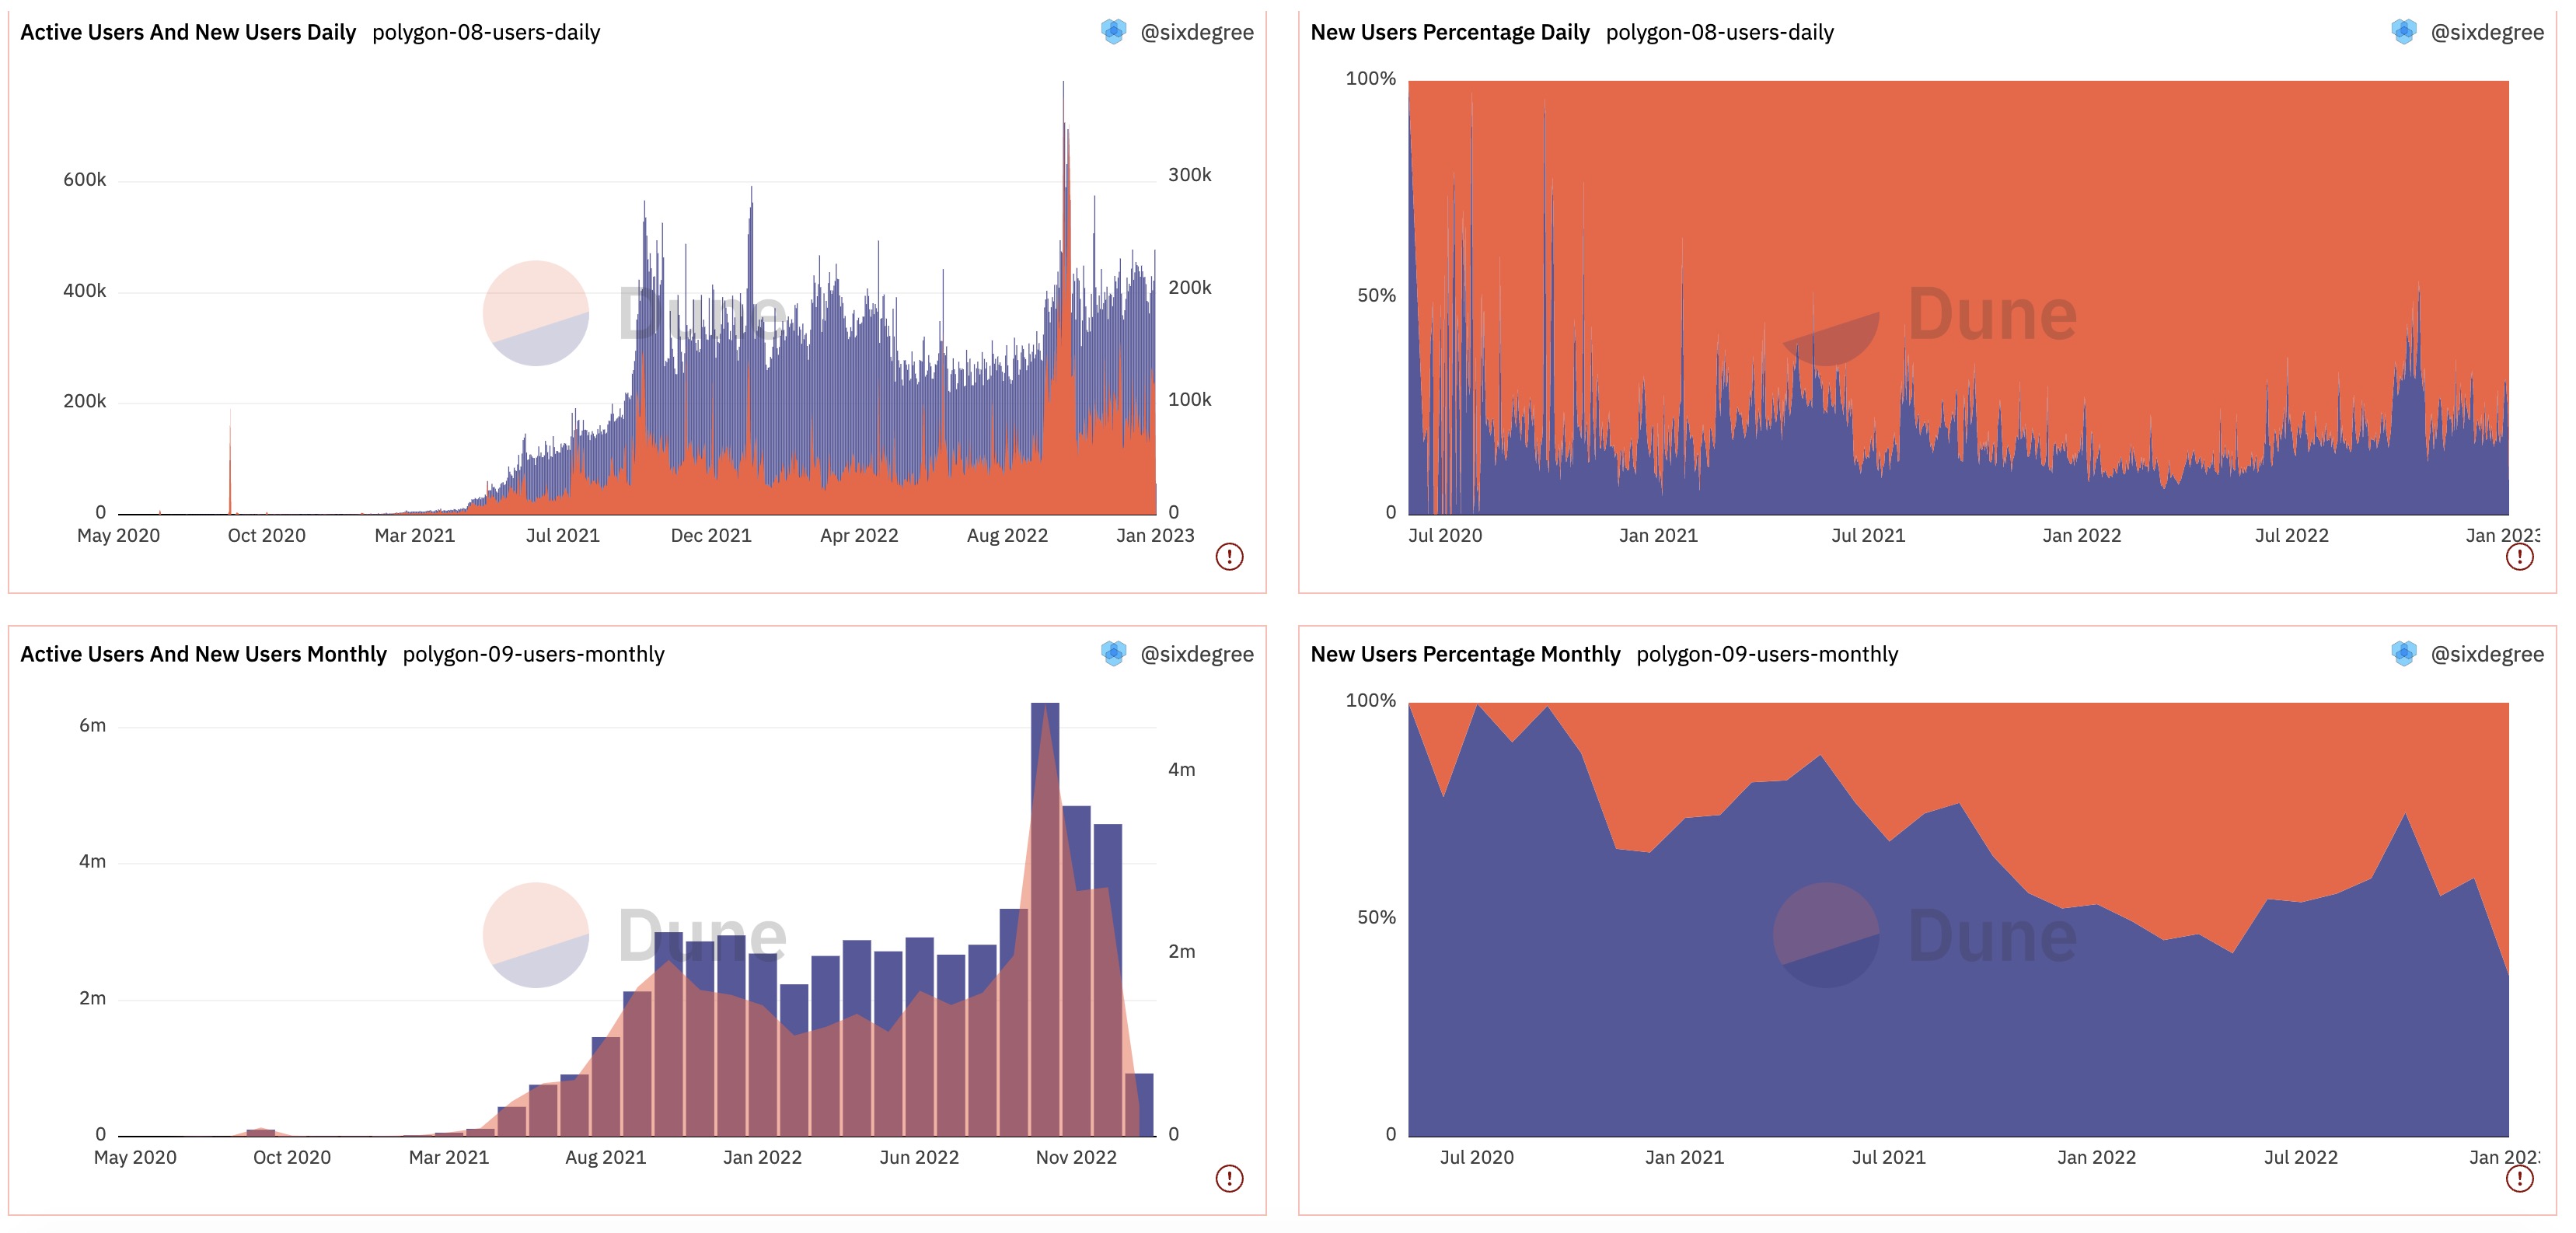The image size is (2576, 1233).
Task: Open polygon-09-users-monthly query link in bottom-left panel
Action: [533, 654]
